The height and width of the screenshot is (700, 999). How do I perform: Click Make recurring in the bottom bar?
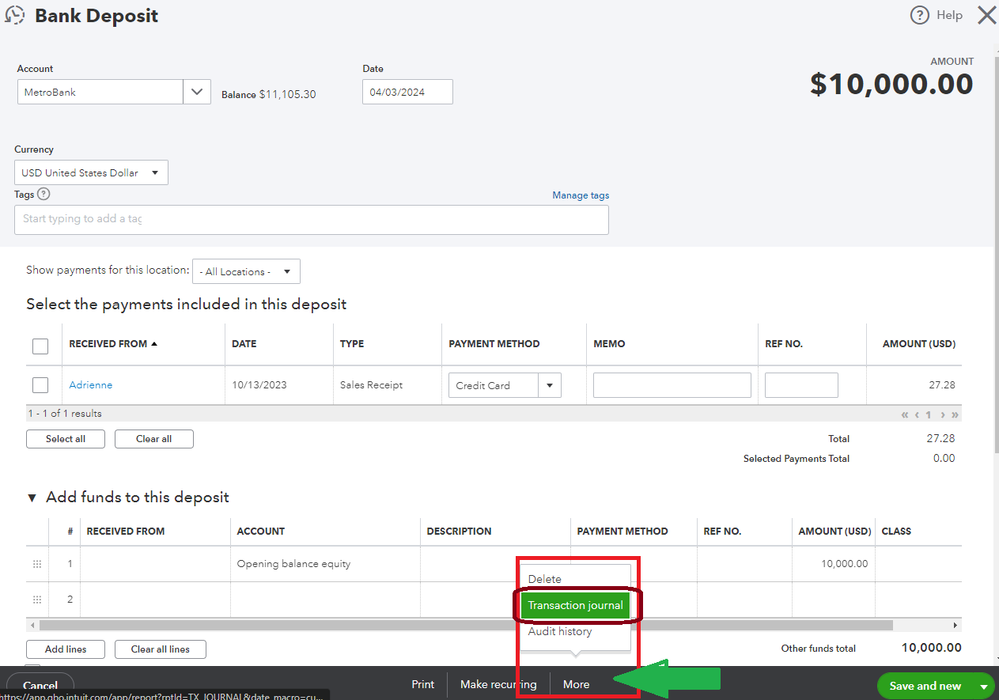(498, 684)
